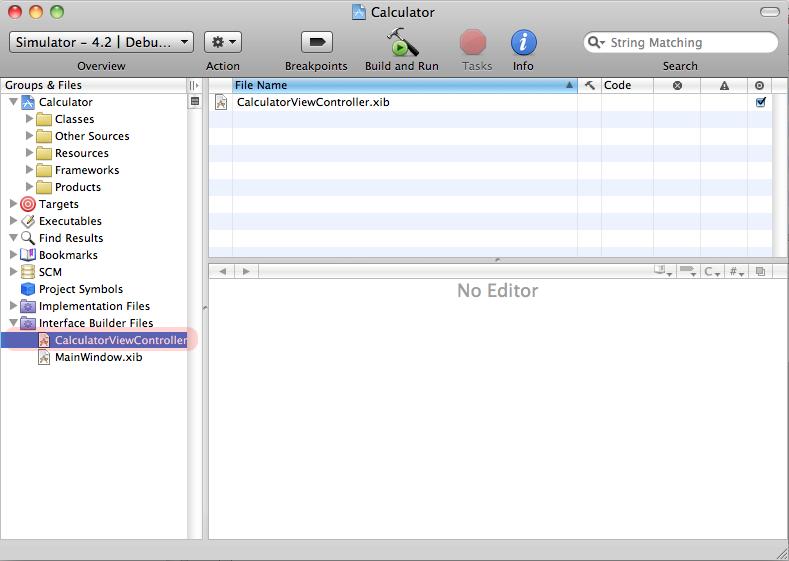
Task: Click the Code column header
Action: (627, 86)
